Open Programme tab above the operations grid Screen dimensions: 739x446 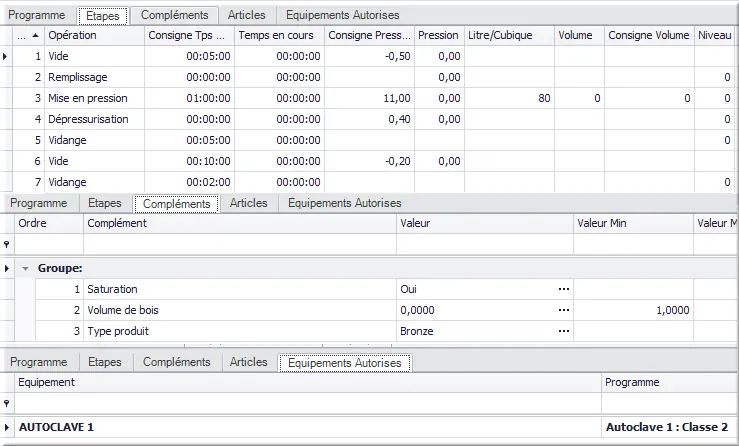pos(37,15)
